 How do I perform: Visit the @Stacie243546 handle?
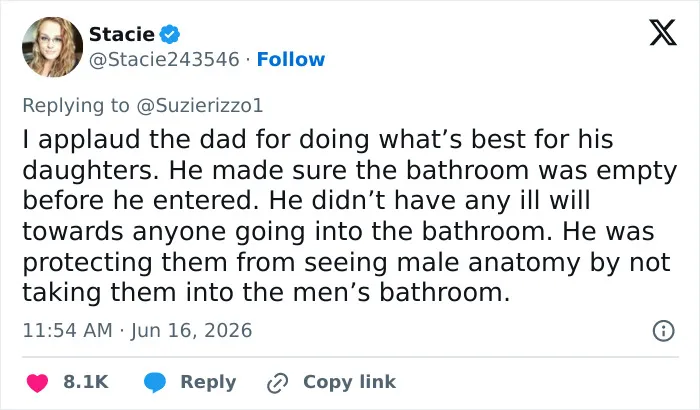coord(164,59)
